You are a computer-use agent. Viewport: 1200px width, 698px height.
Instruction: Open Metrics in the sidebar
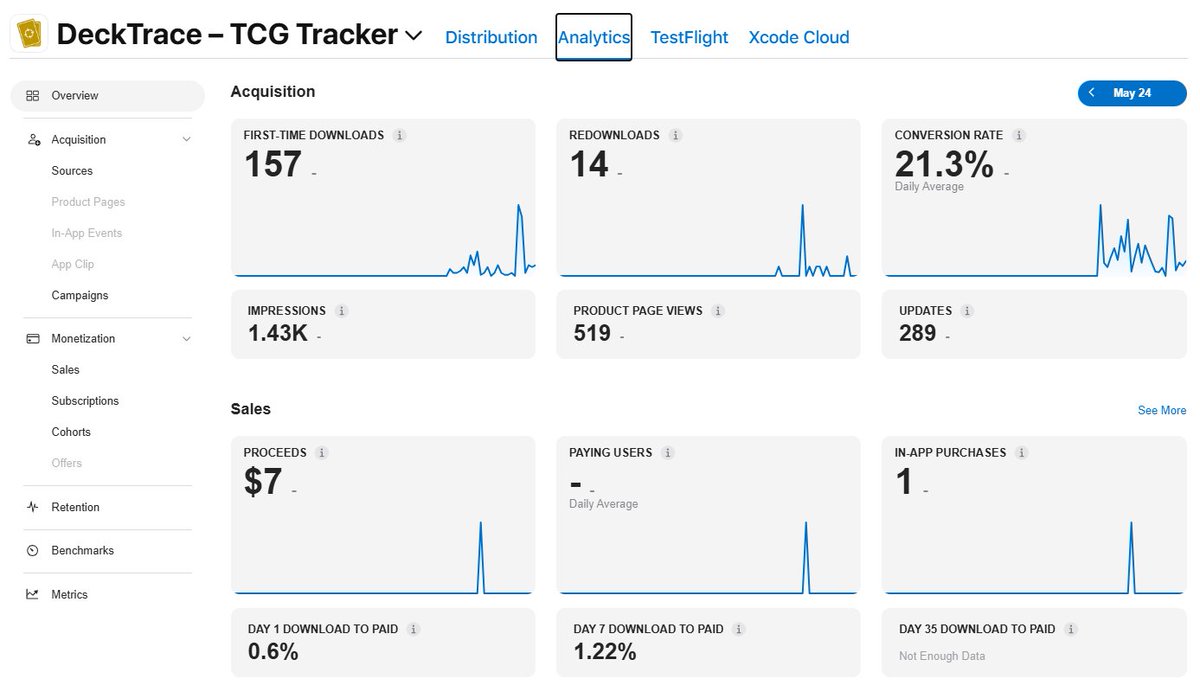[70, 595]
